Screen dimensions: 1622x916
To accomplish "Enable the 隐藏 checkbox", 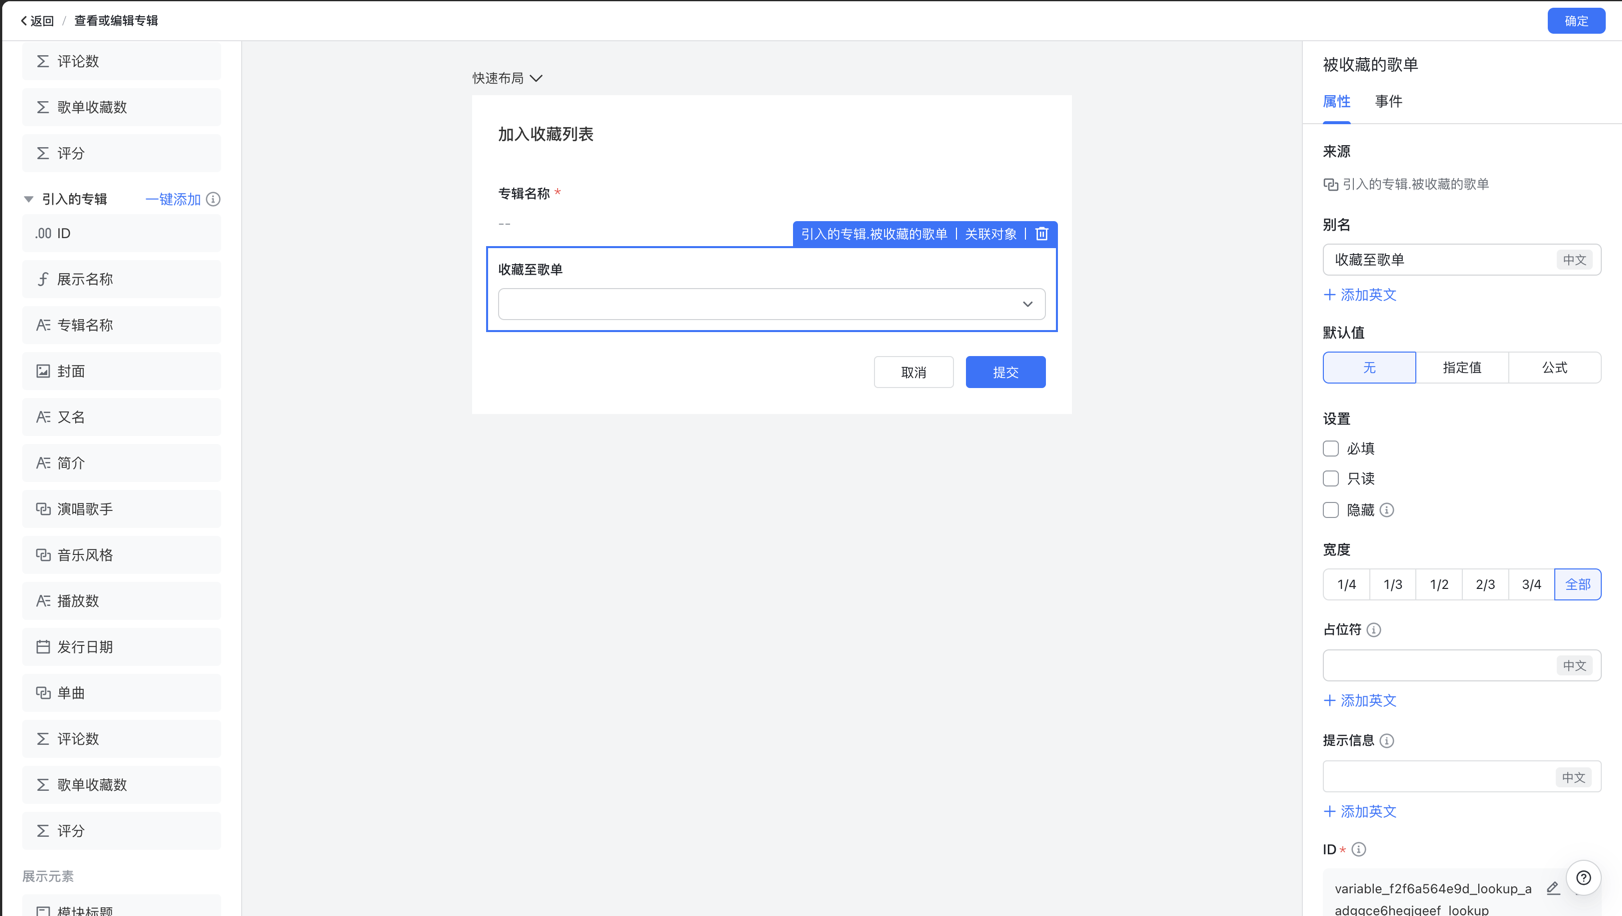I will (x=1331, y=510).
